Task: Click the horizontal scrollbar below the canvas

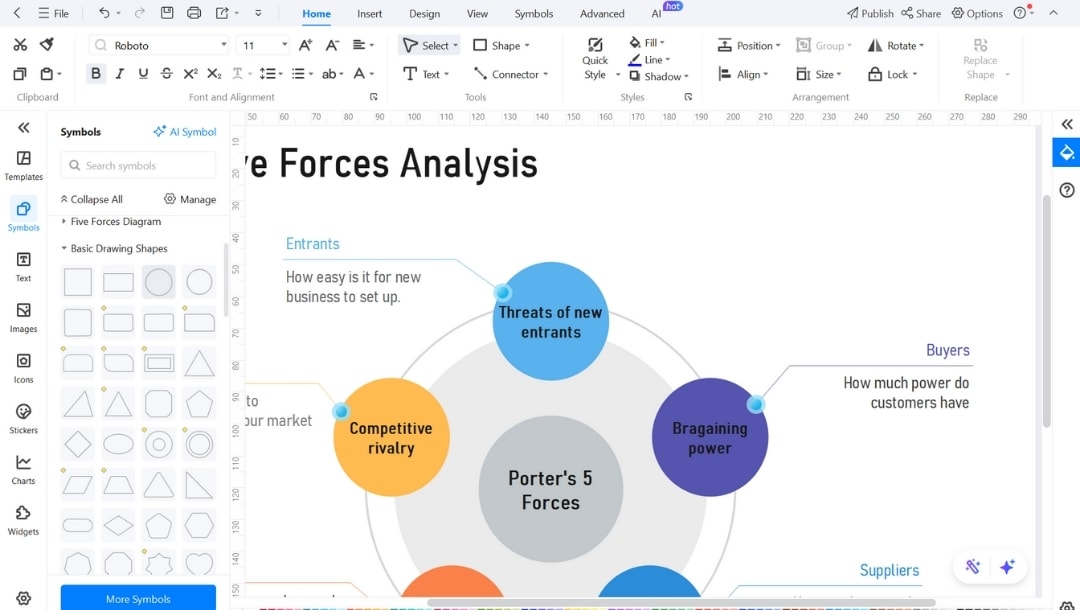Action: [681, 602]
